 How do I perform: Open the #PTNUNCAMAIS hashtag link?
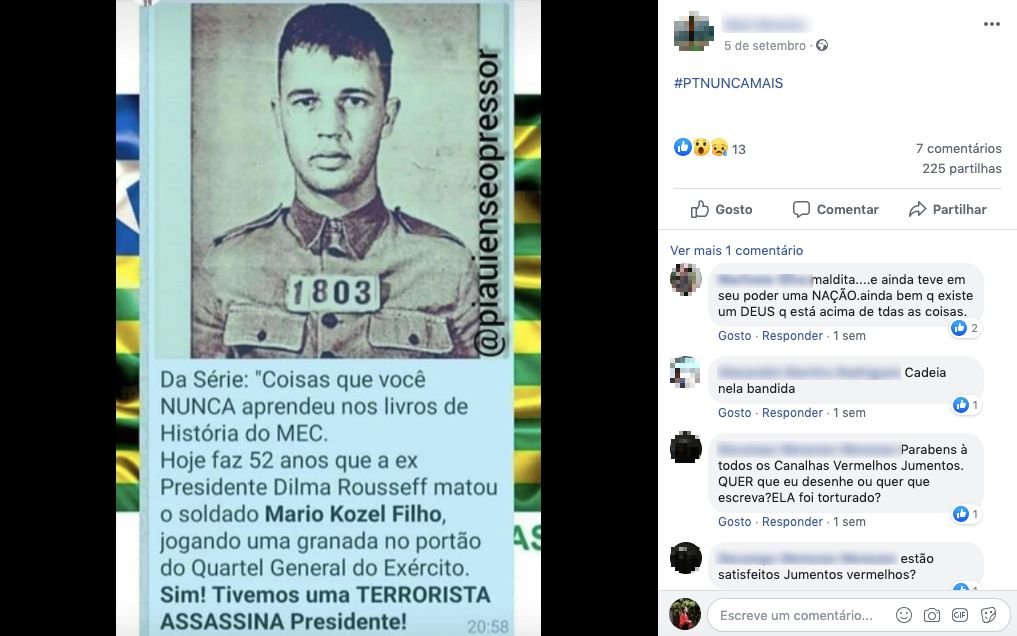coord(728,83)
